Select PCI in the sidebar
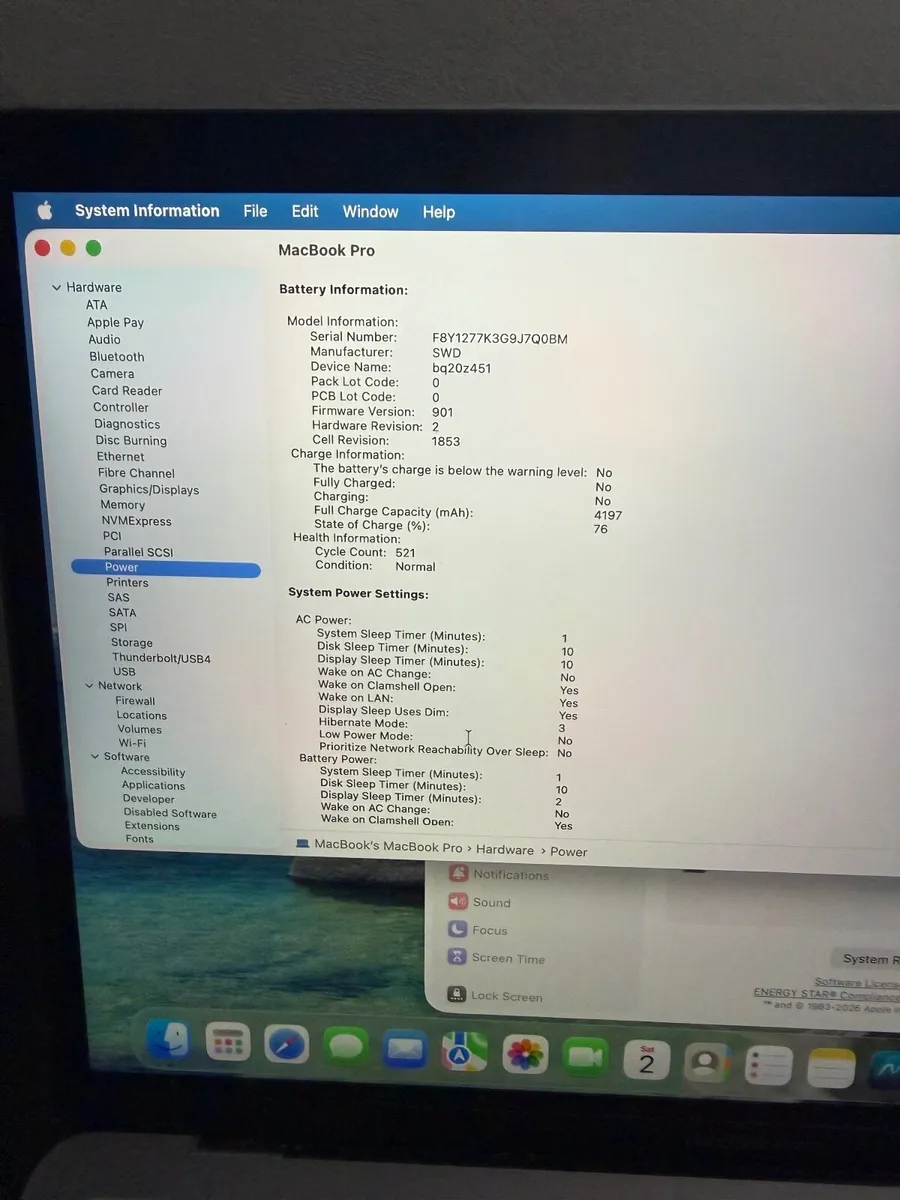The image size is (900, 1200). (112, 536)
